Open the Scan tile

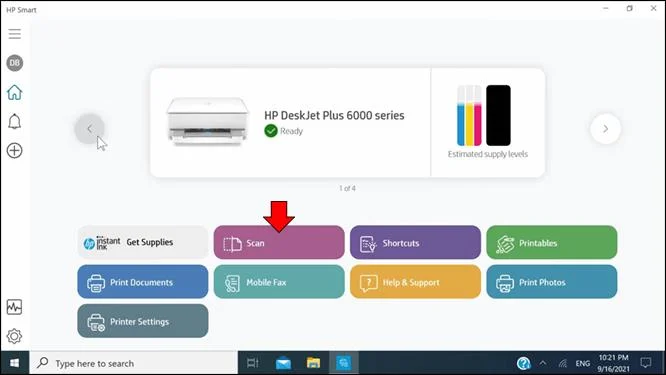279,242
